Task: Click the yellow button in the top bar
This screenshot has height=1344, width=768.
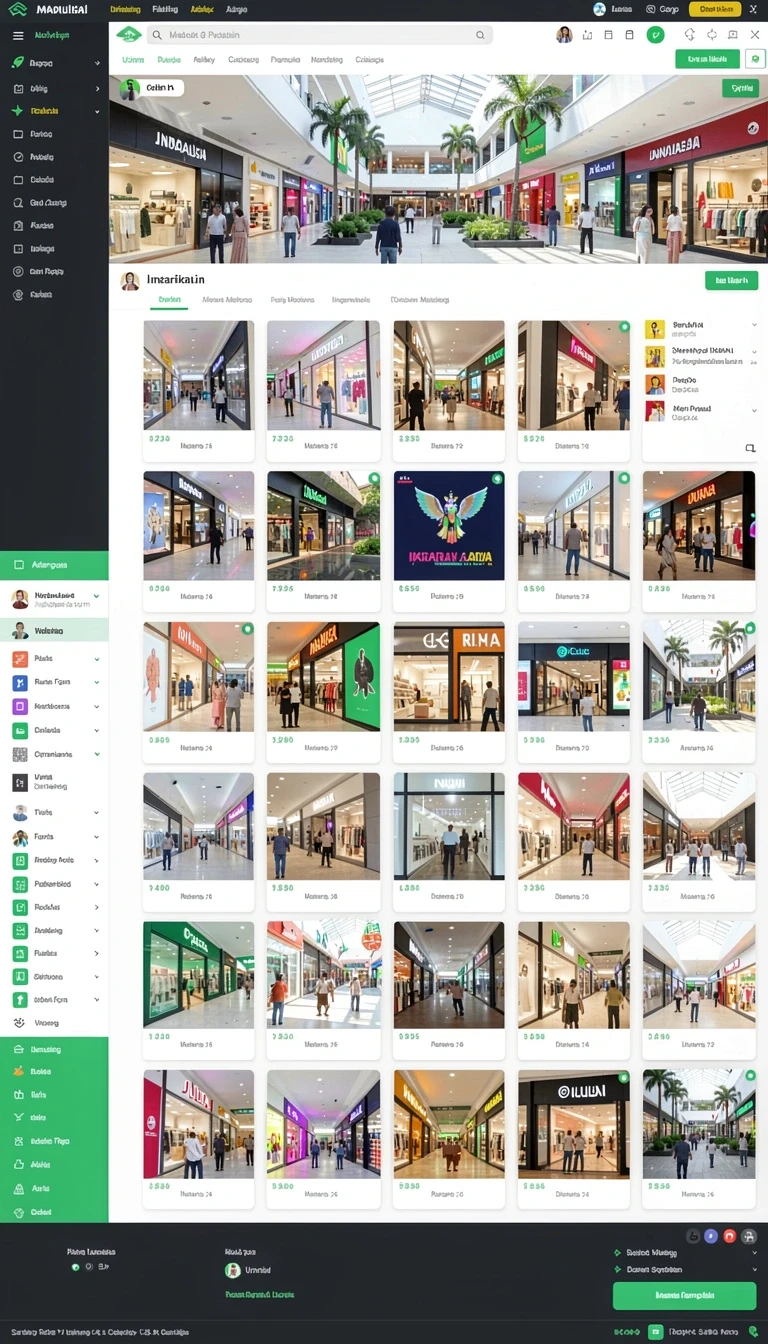Action: coord(715,9)
